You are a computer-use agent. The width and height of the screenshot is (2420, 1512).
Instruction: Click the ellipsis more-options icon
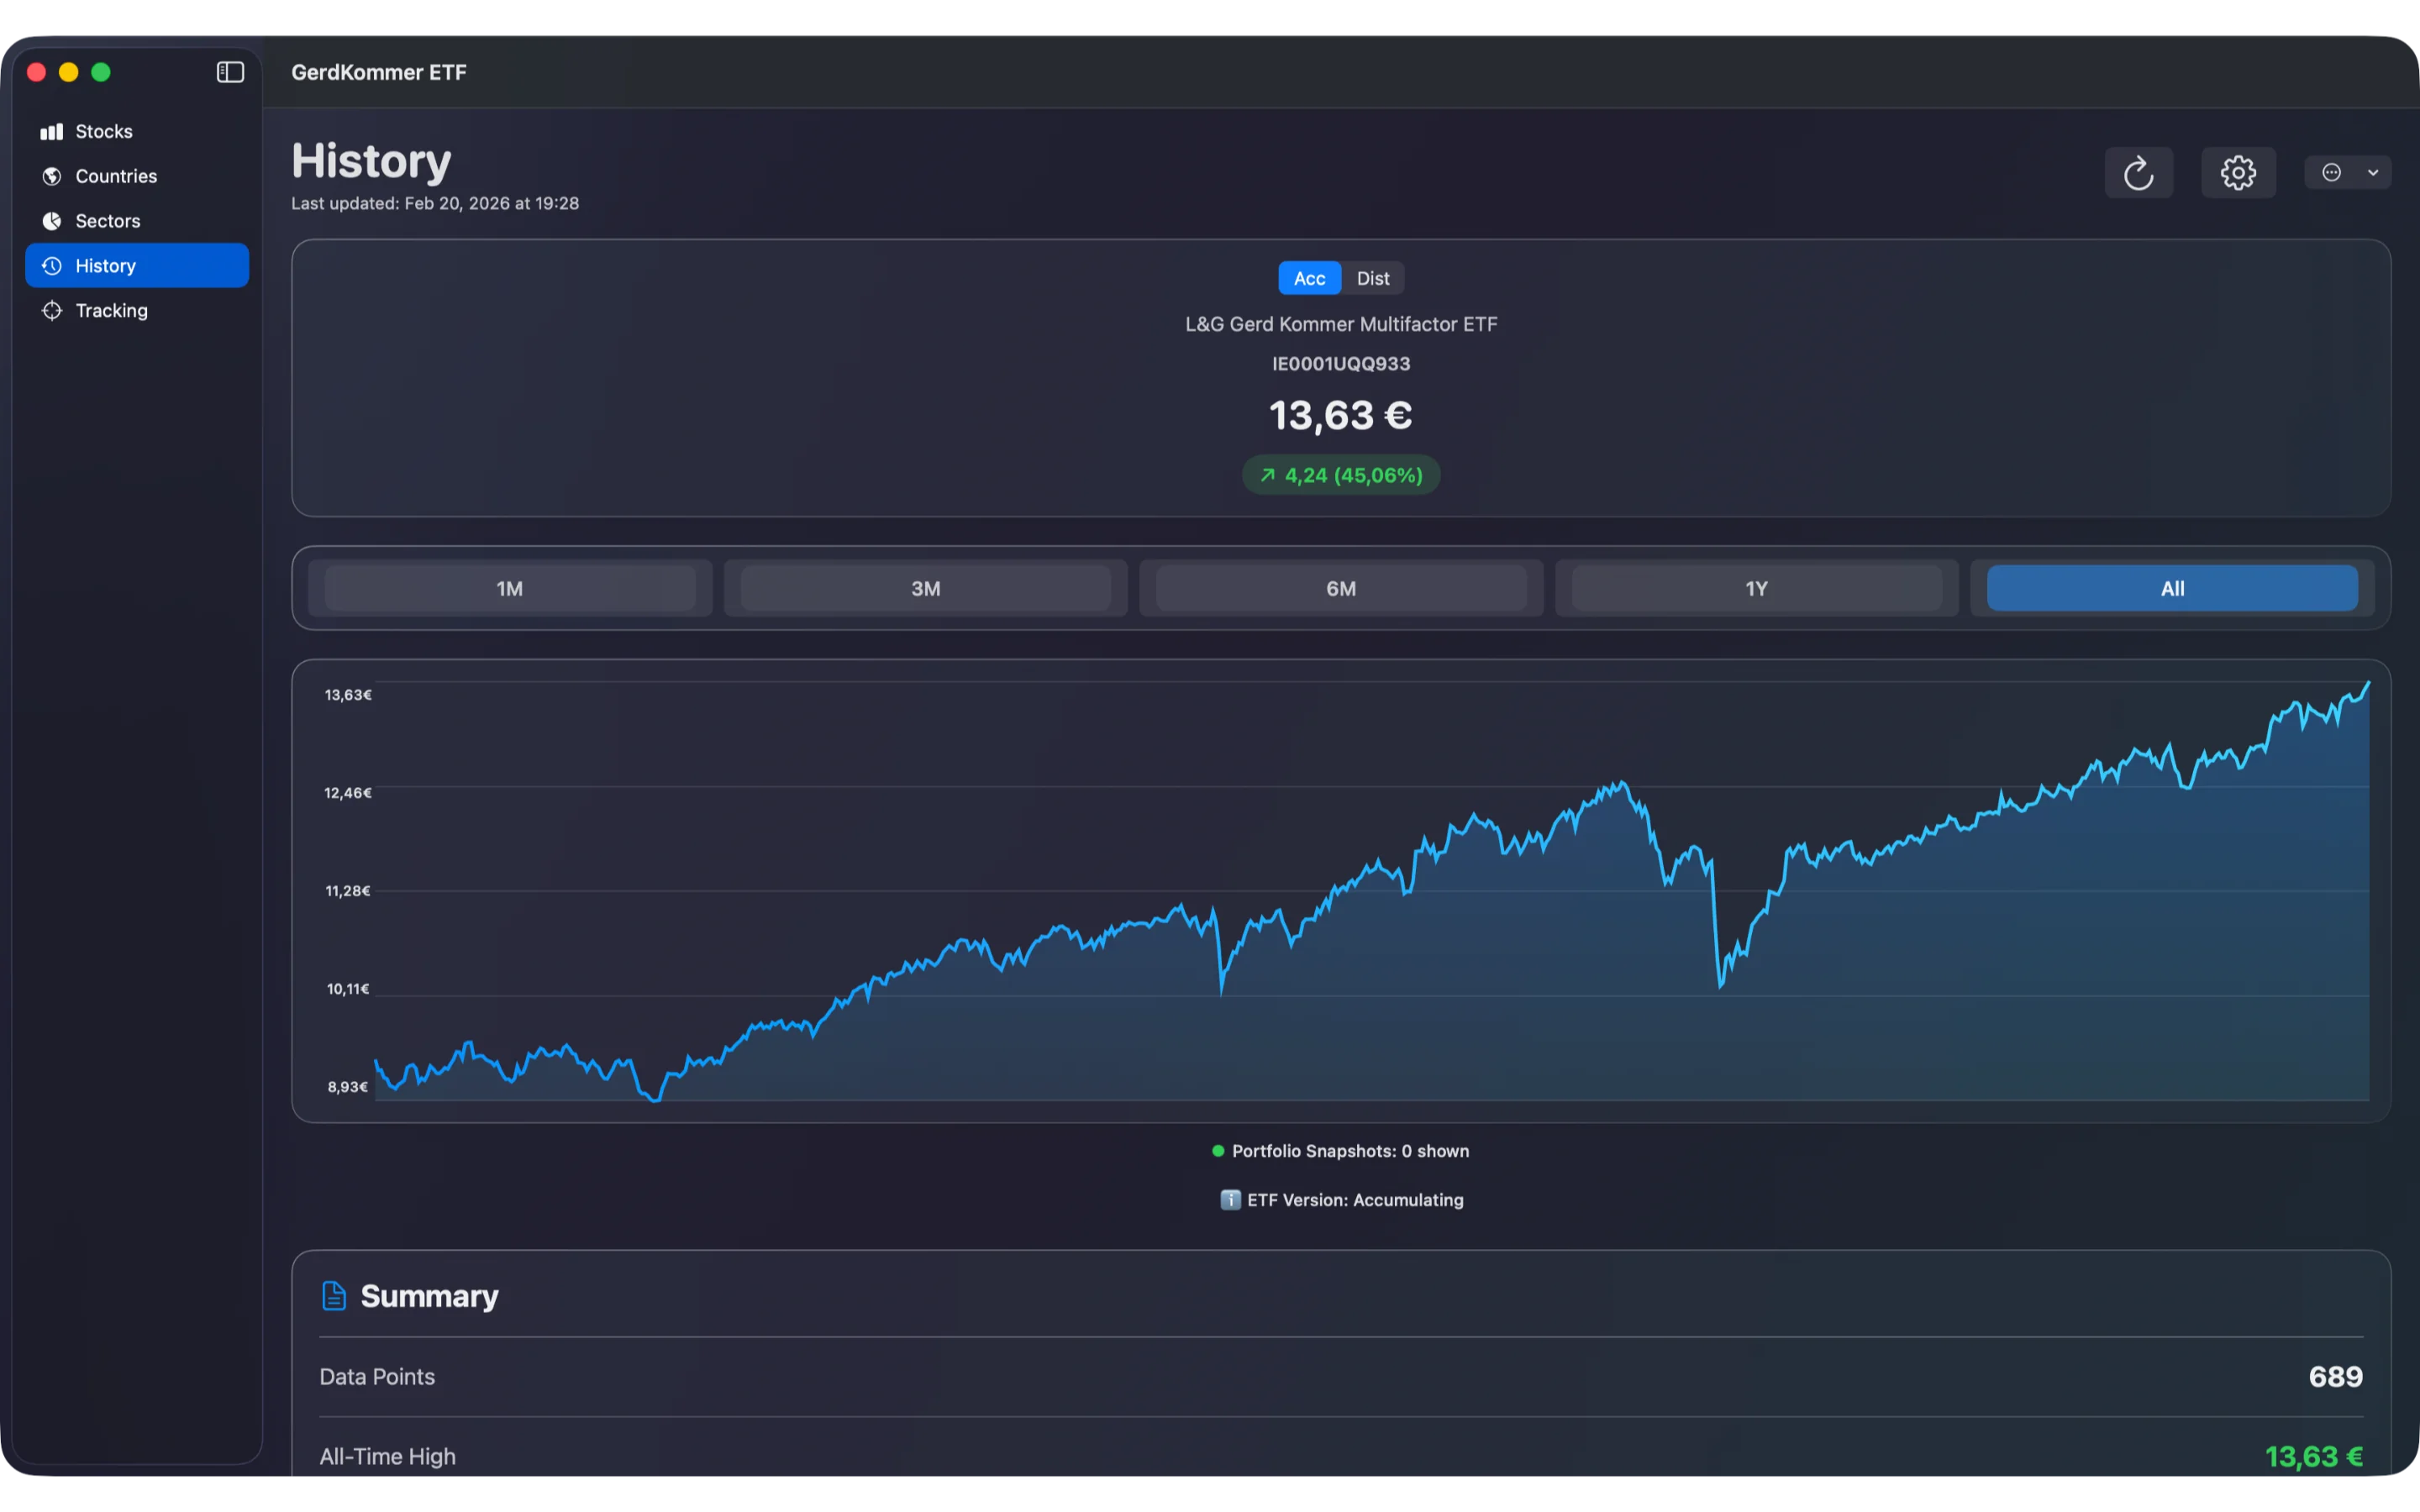point(2333,172)
